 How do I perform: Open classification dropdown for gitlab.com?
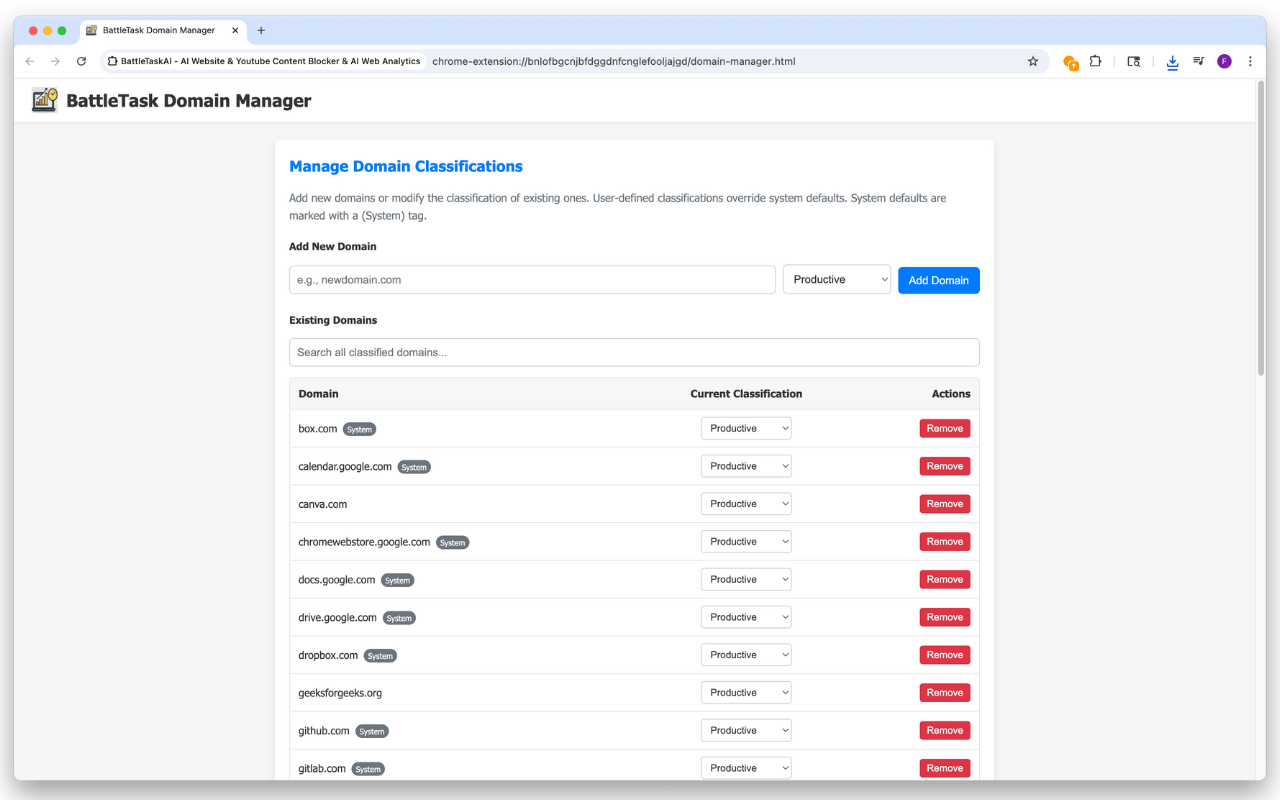coord(746,768)
